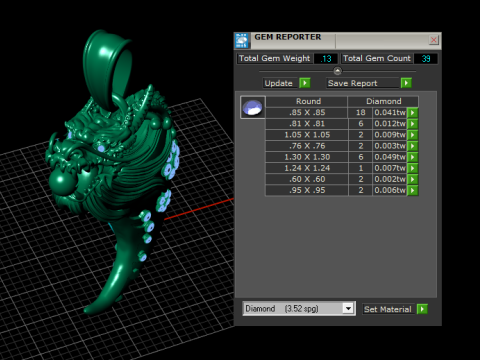Click the 0.049tw weight cell
The width and height of the screenshot is (480, 360).
390,157
